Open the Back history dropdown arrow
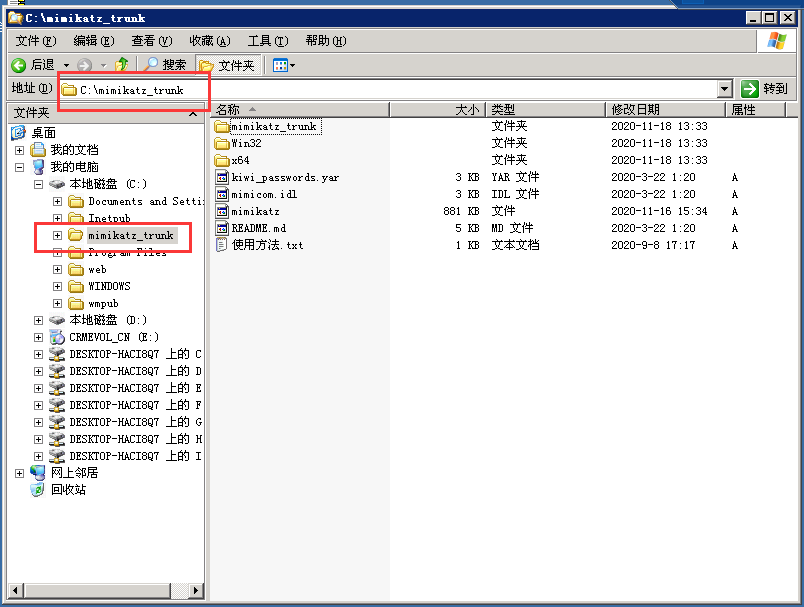Viewport: 804px width, 607px height. pos(66,66)
